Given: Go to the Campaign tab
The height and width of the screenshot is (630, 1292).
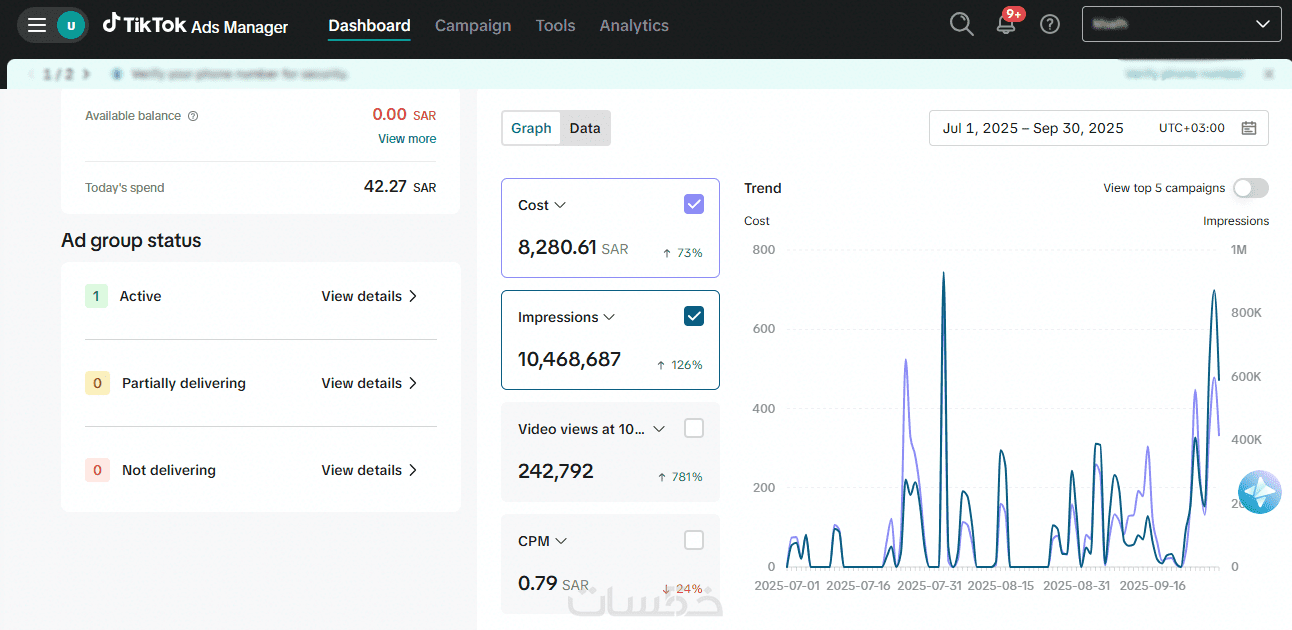Looking at the screenshot, I should pyautogui.click(x=473, y=26).
